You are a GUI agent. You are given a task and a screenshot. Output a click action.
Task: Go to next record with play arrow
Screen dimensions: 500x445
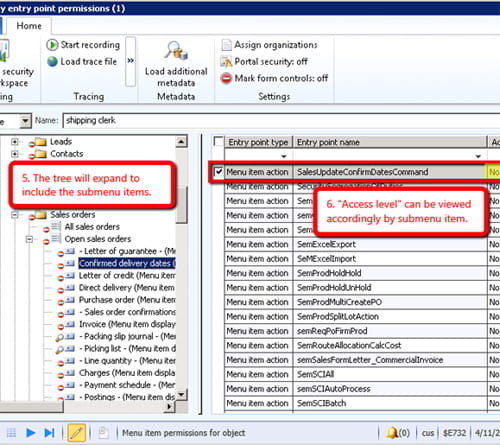click(x=31, y=433)
